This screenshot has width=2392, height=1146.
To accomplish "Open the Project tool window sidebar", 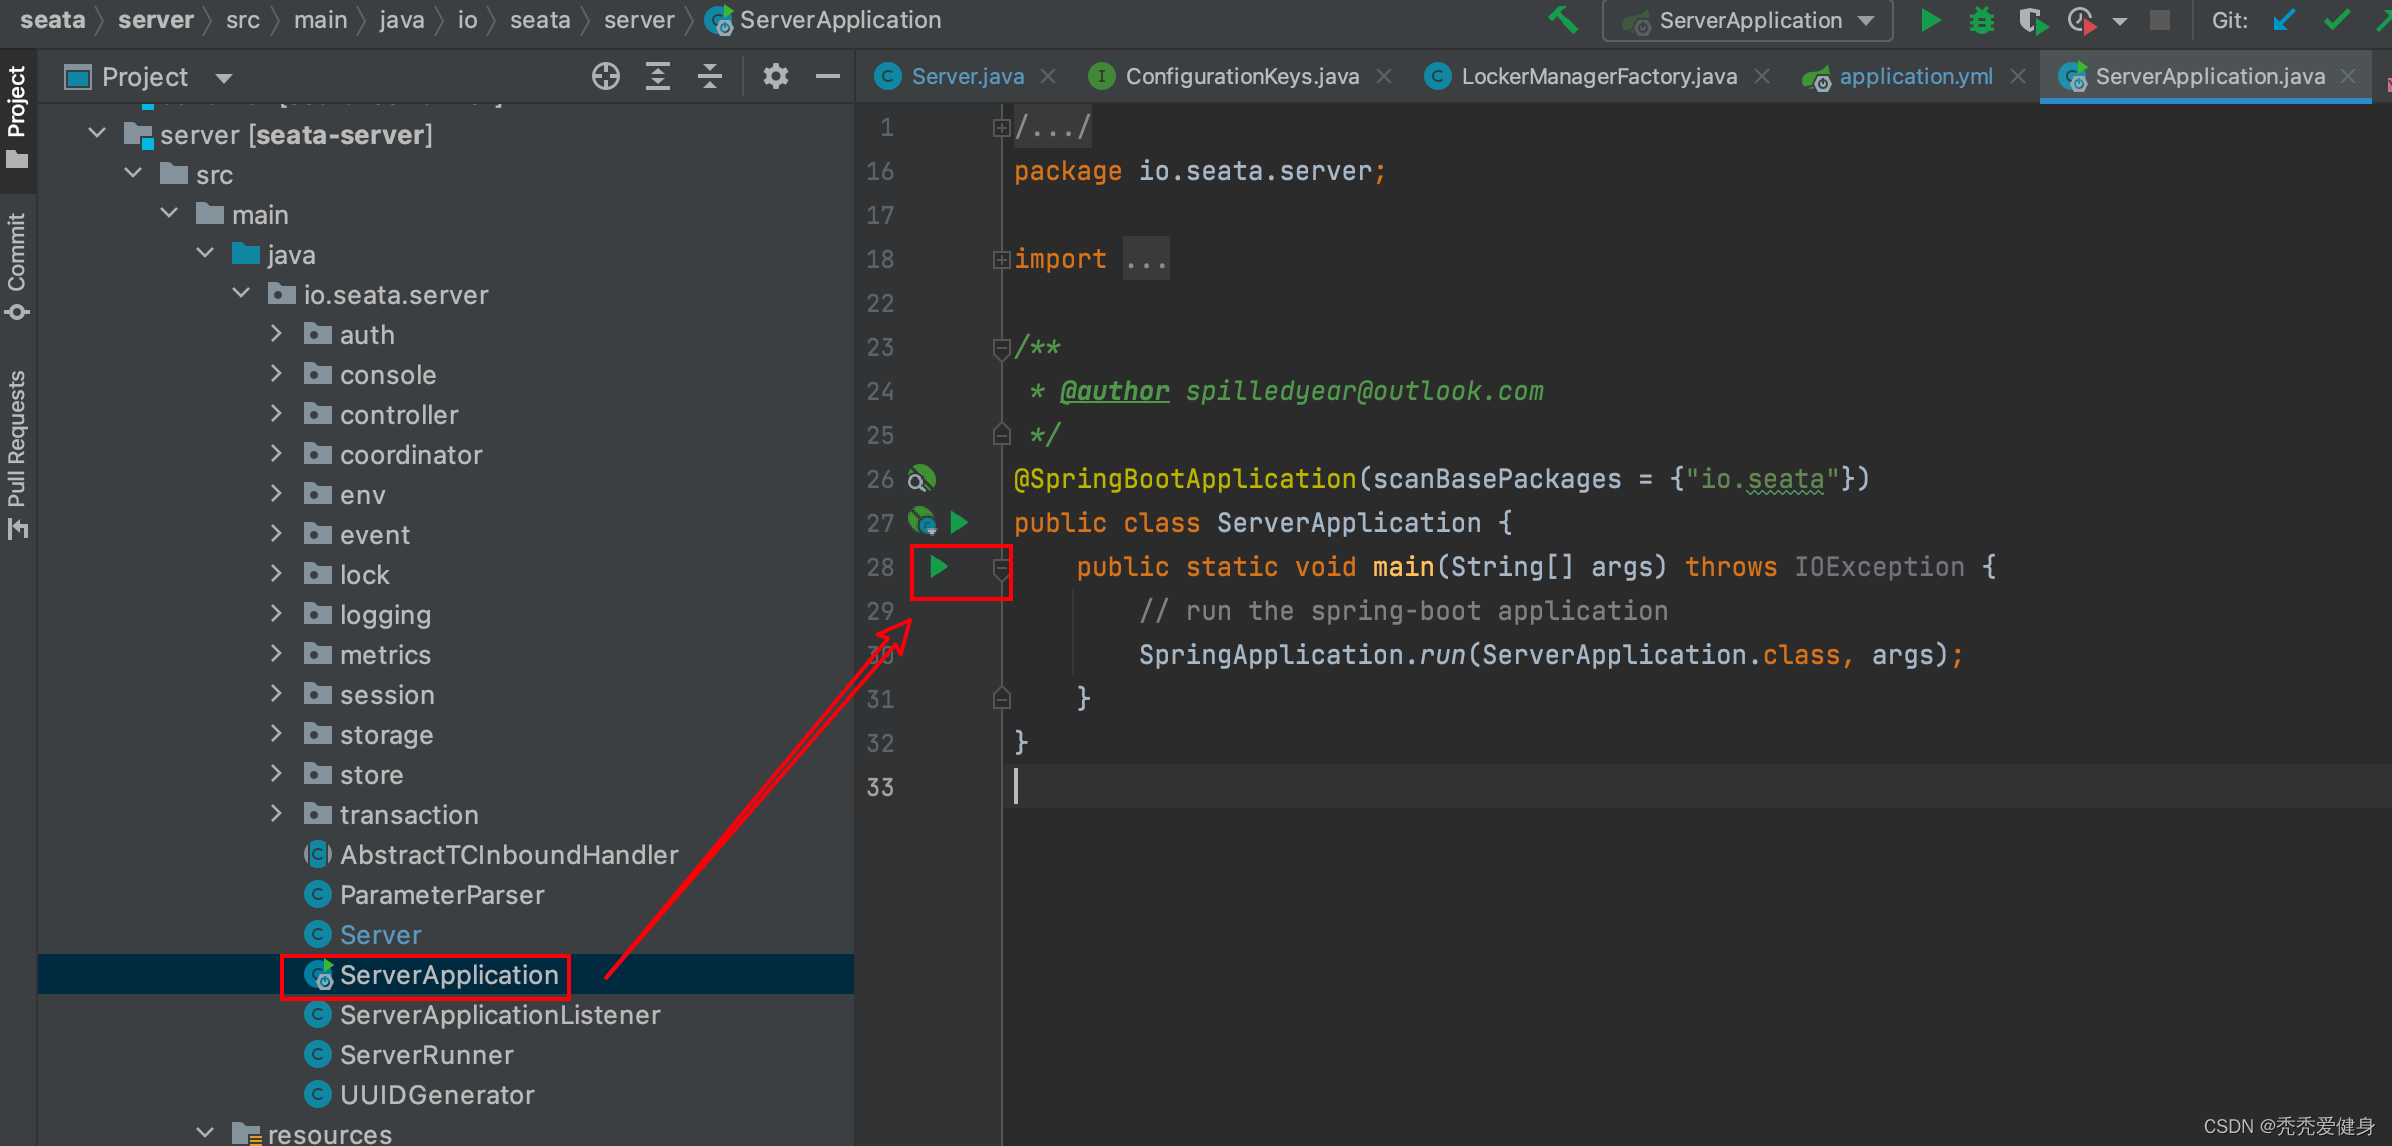I will pyautogui.click(x=17, y=117).
